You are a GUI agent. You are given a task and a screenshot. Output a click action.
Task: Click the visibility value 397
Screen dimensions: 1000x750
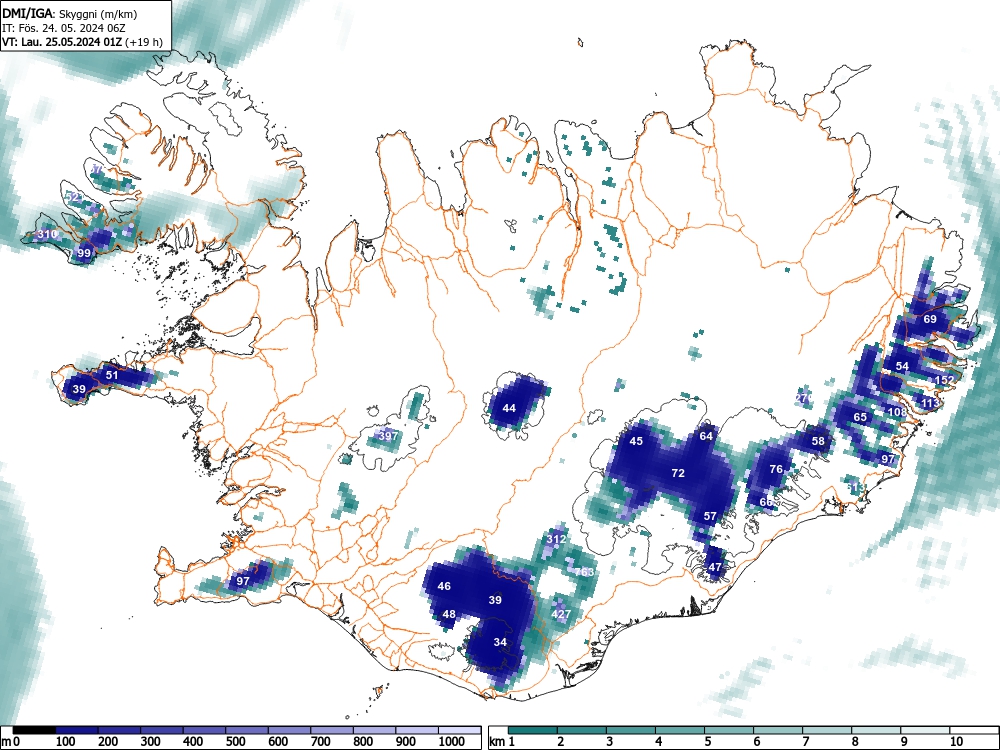click(388, 436)
